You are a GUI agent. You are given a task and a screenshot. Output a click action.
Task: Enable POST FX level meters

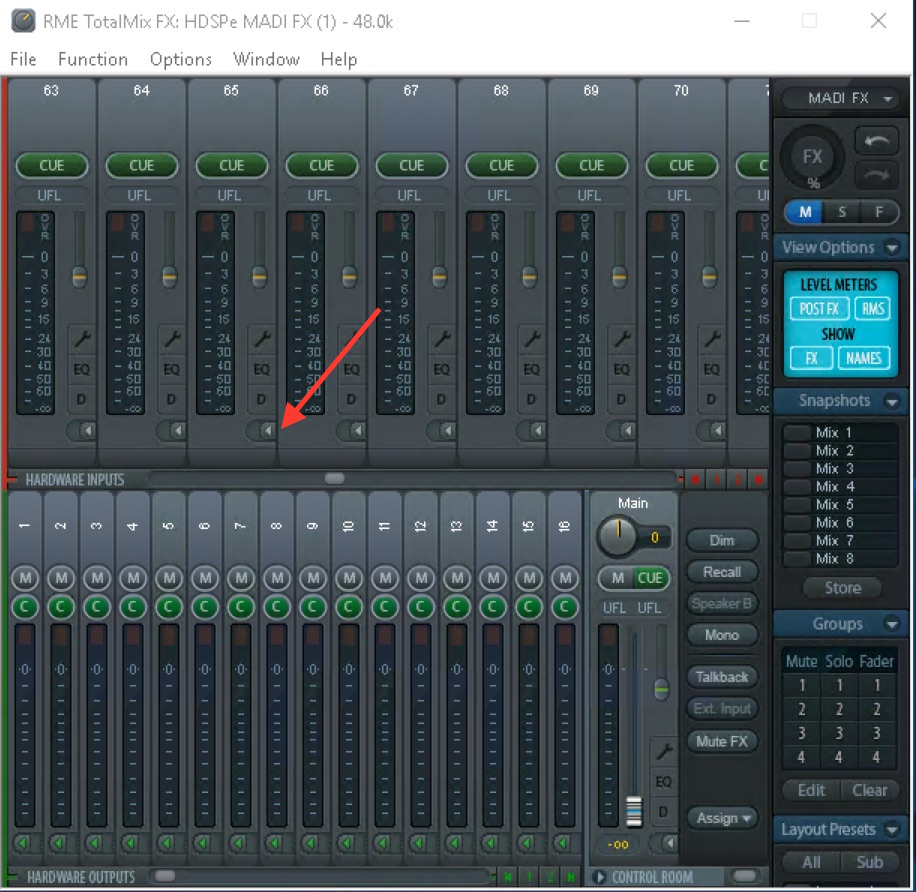point(819,309)
